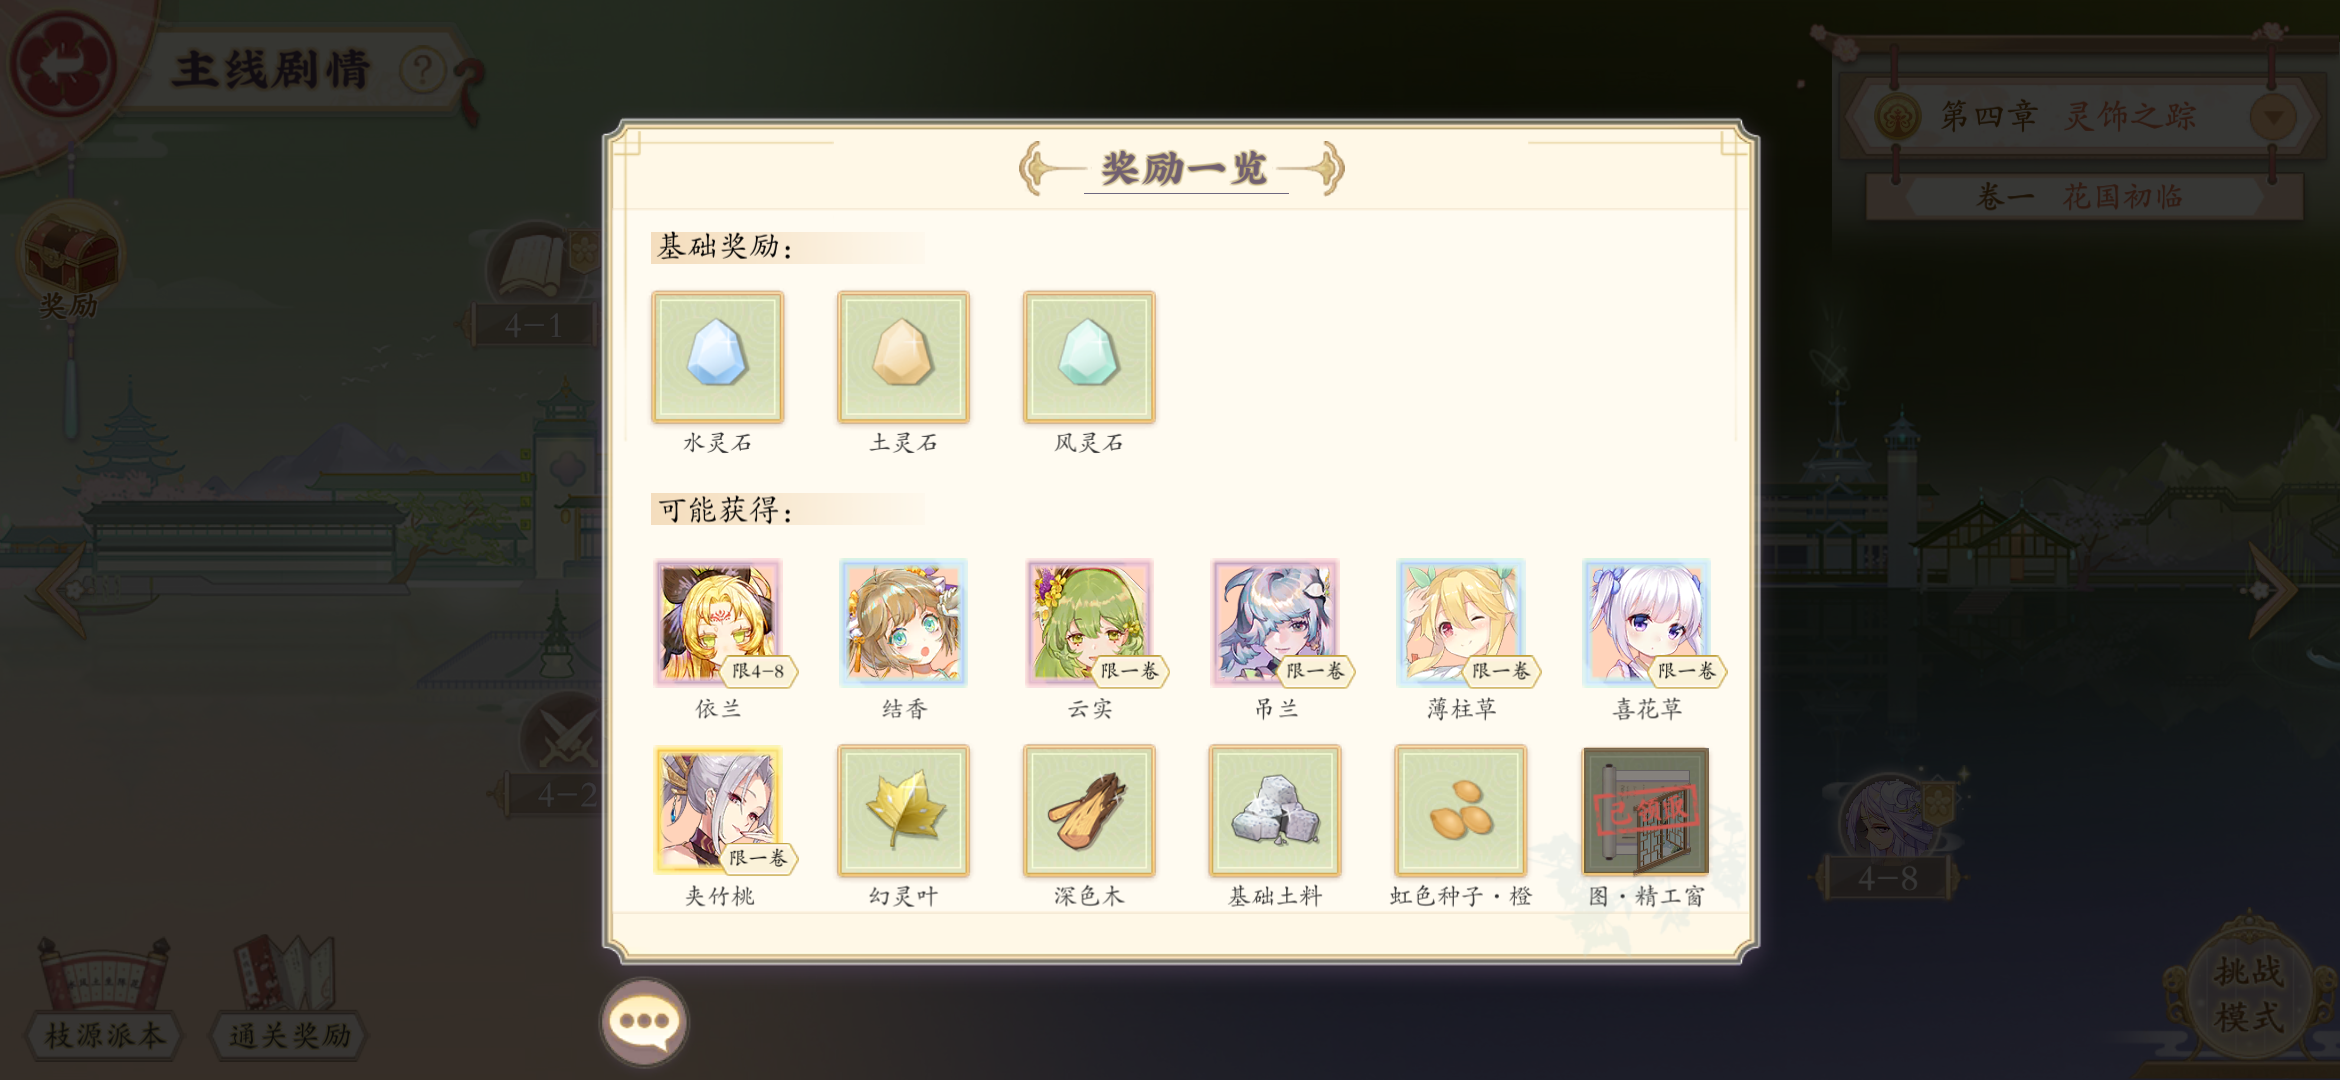View the 依兰 character portrait
Image resolution: width=2340 pixels, height=1080 pixels.
click(717, 622)
